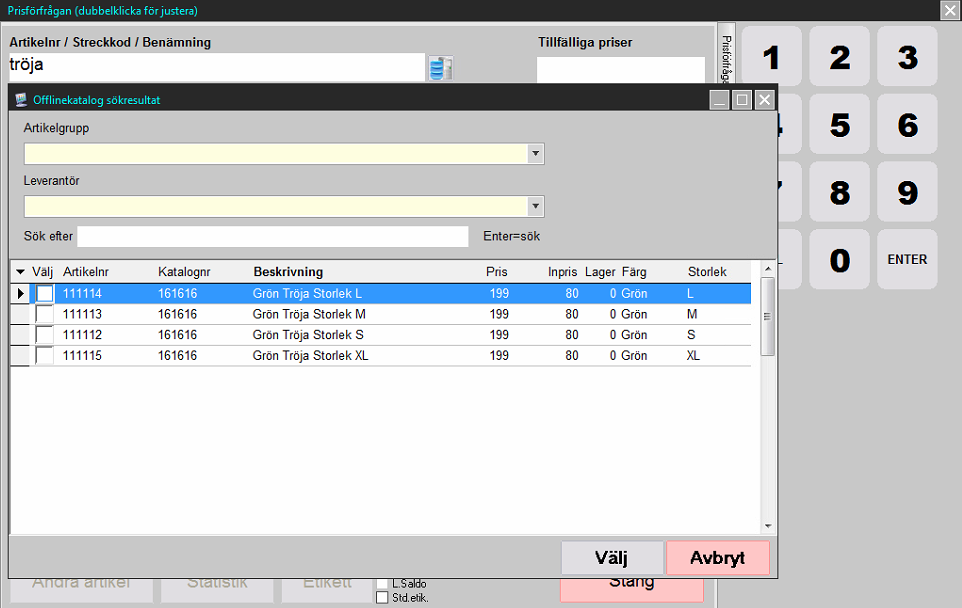The height and width of the screenshot is (608, 962).
Task: Enable the Std.etik. checkbox
Action: point(382,598)
